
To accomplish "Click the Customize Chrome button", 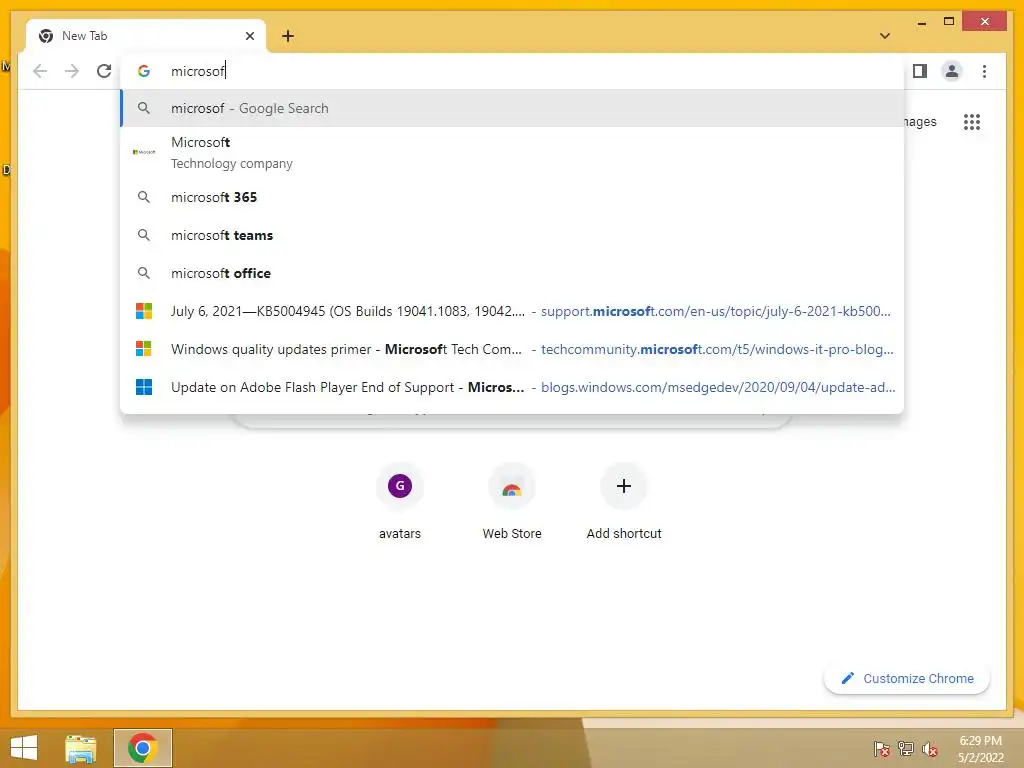I will click(x=907, y=679).
